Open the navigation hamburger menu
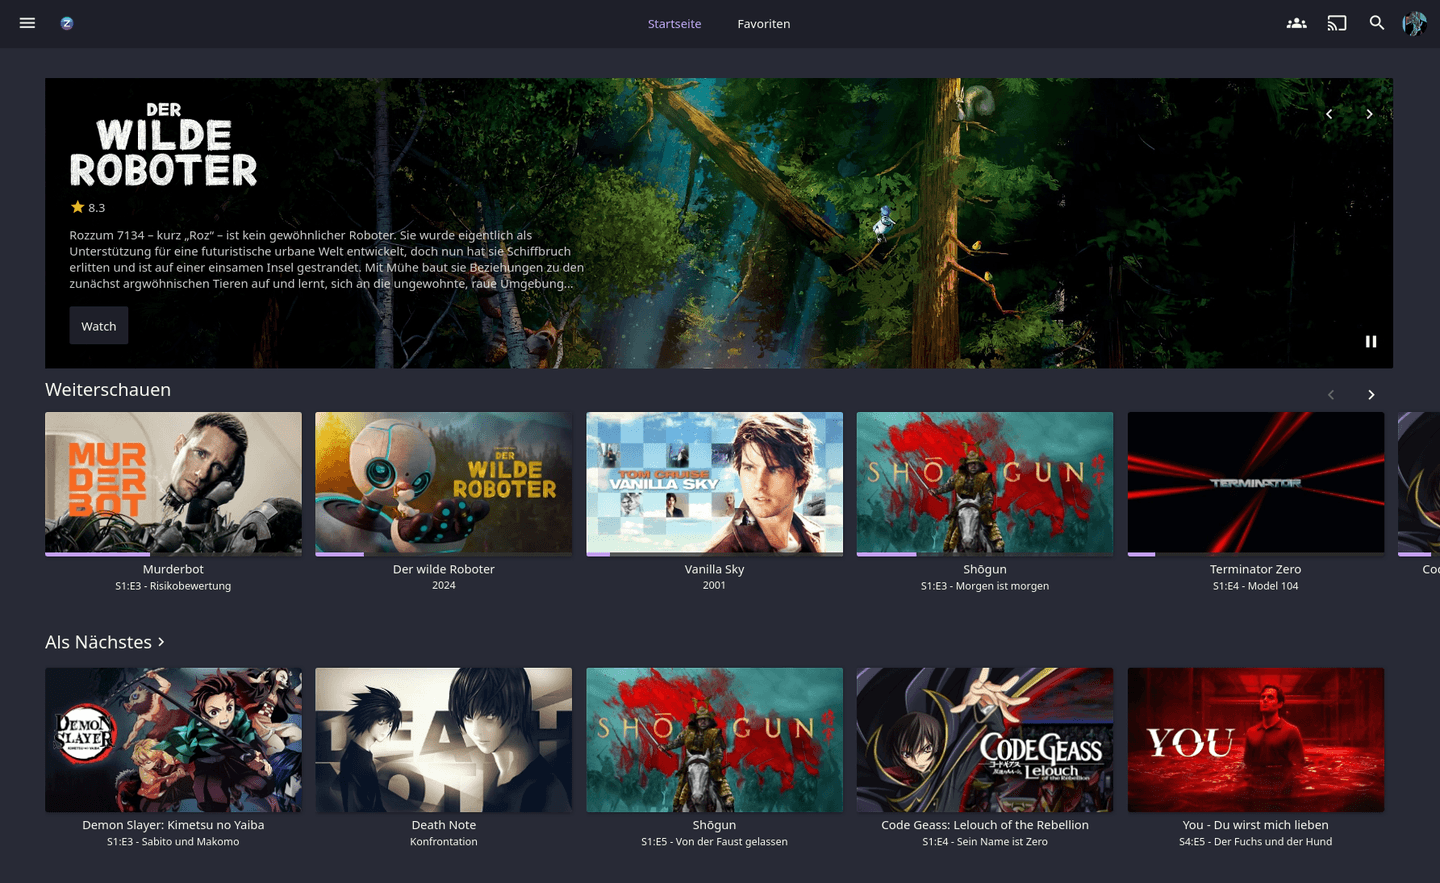1440x883 pixels. click(27, 23)
